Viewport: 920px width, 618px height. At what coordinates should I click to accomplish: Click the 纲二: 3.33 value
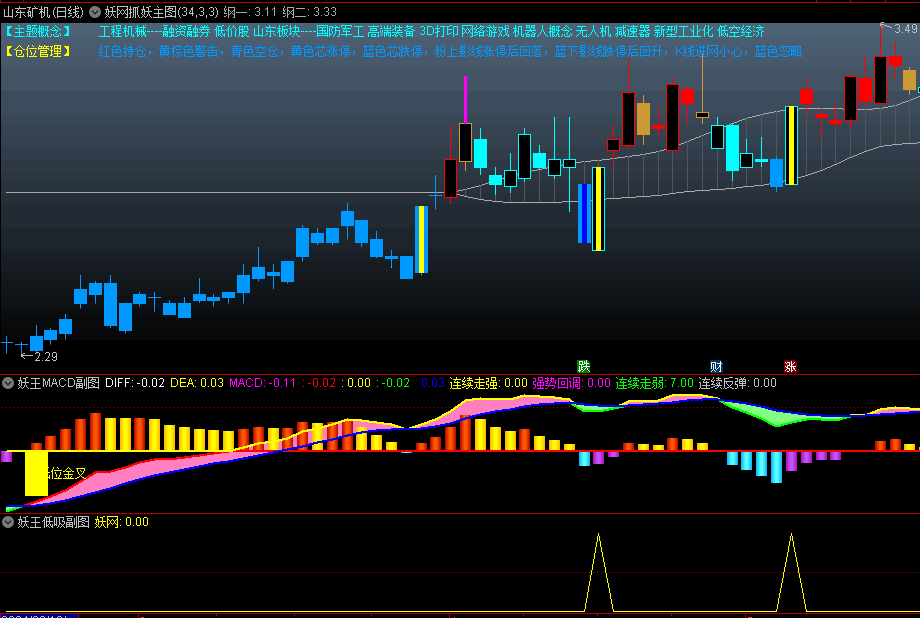[x=309, y=12]
